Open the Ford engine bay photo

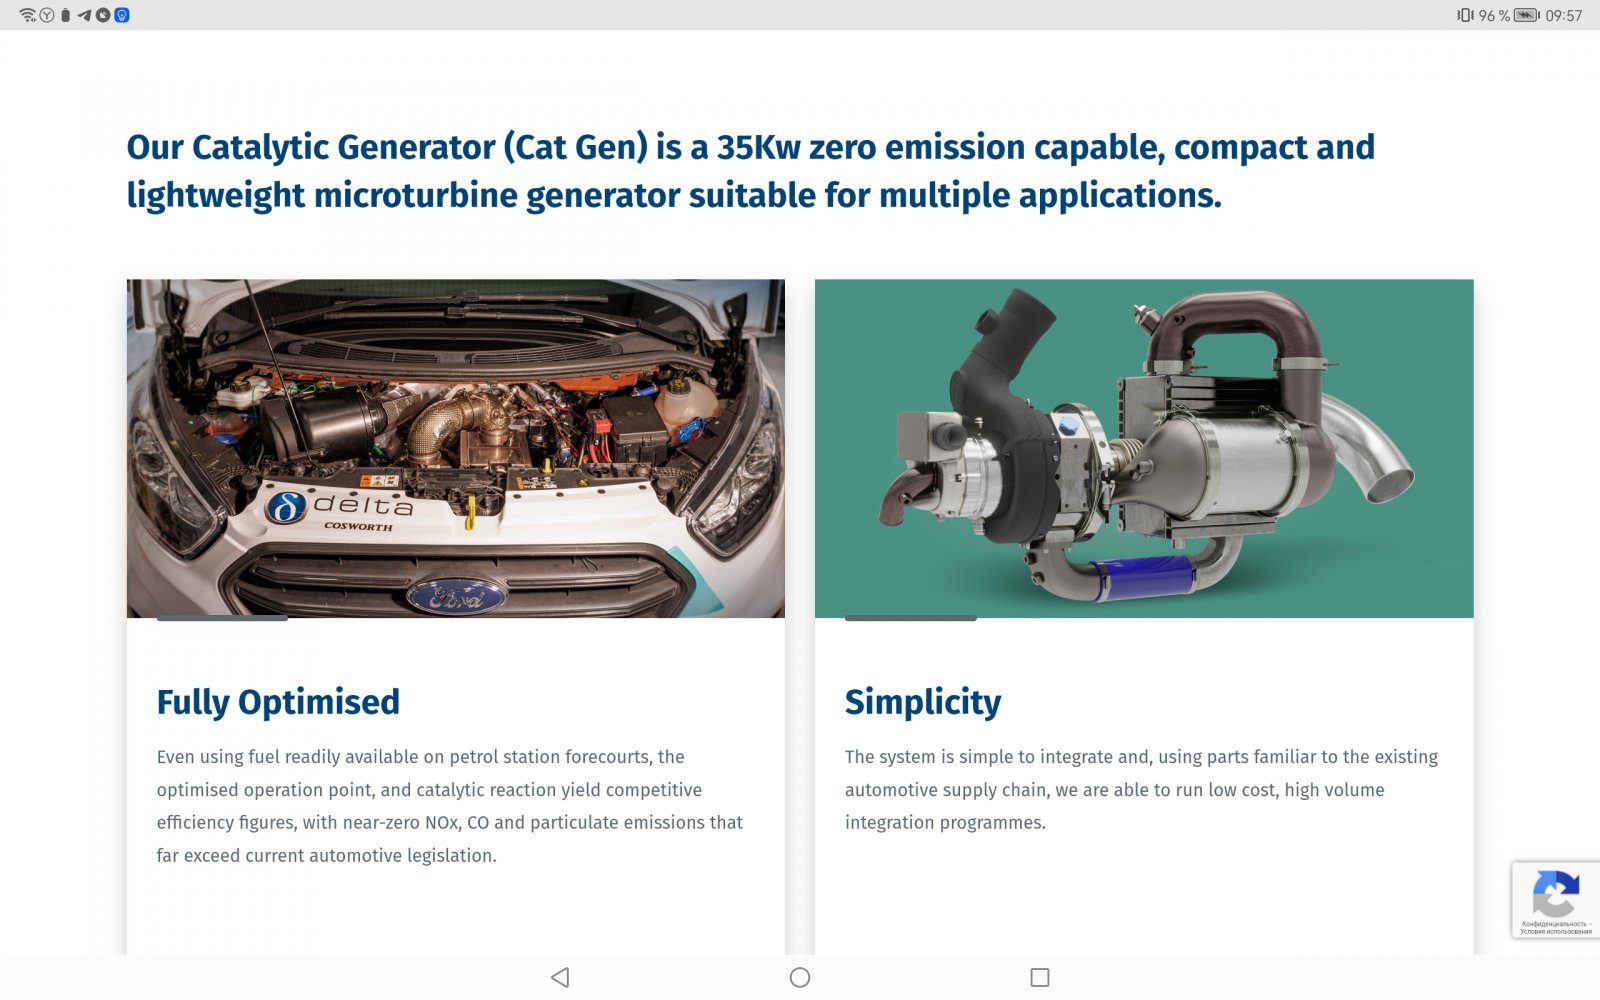pyautogui.click(x=455, y=448)
